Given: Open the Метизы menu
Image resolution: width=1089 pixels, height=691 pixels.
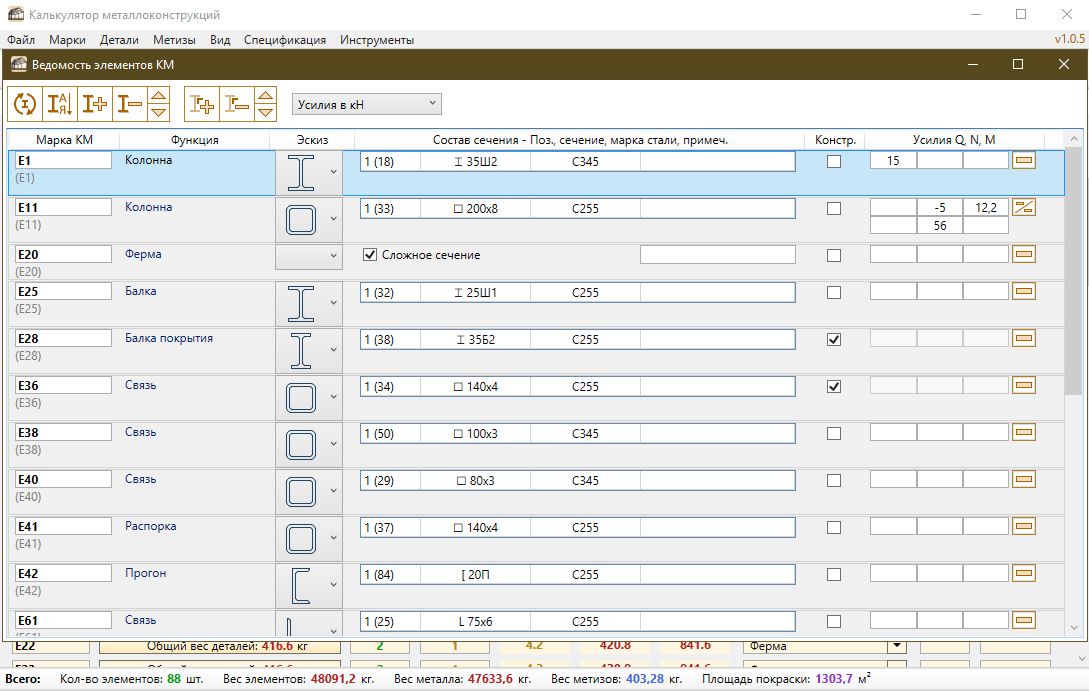Looking at the screenshot, I should [174, 40].
